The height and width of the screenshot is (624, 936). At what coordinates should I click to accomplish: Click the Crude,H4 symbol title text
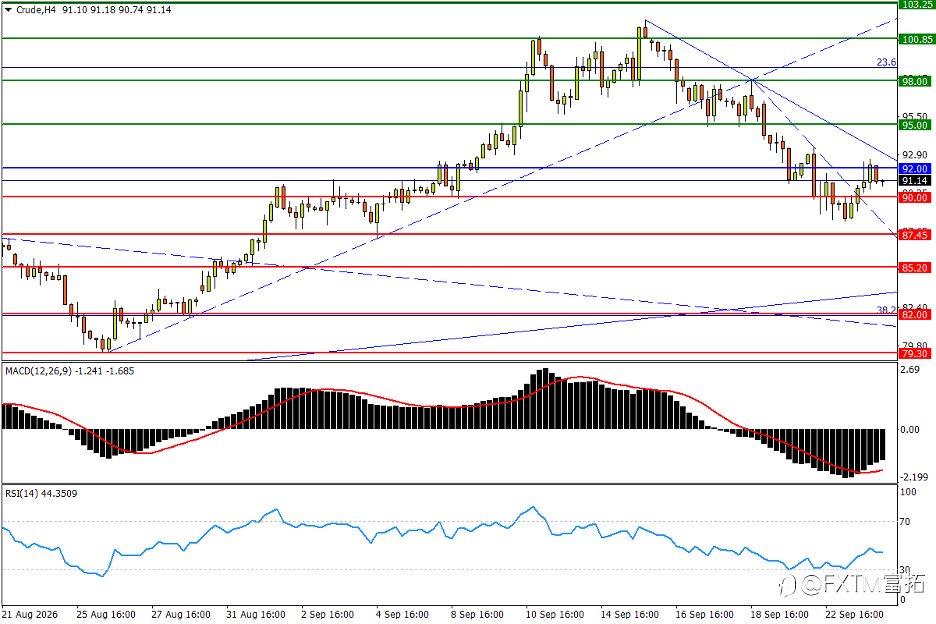tap(36, 10)
